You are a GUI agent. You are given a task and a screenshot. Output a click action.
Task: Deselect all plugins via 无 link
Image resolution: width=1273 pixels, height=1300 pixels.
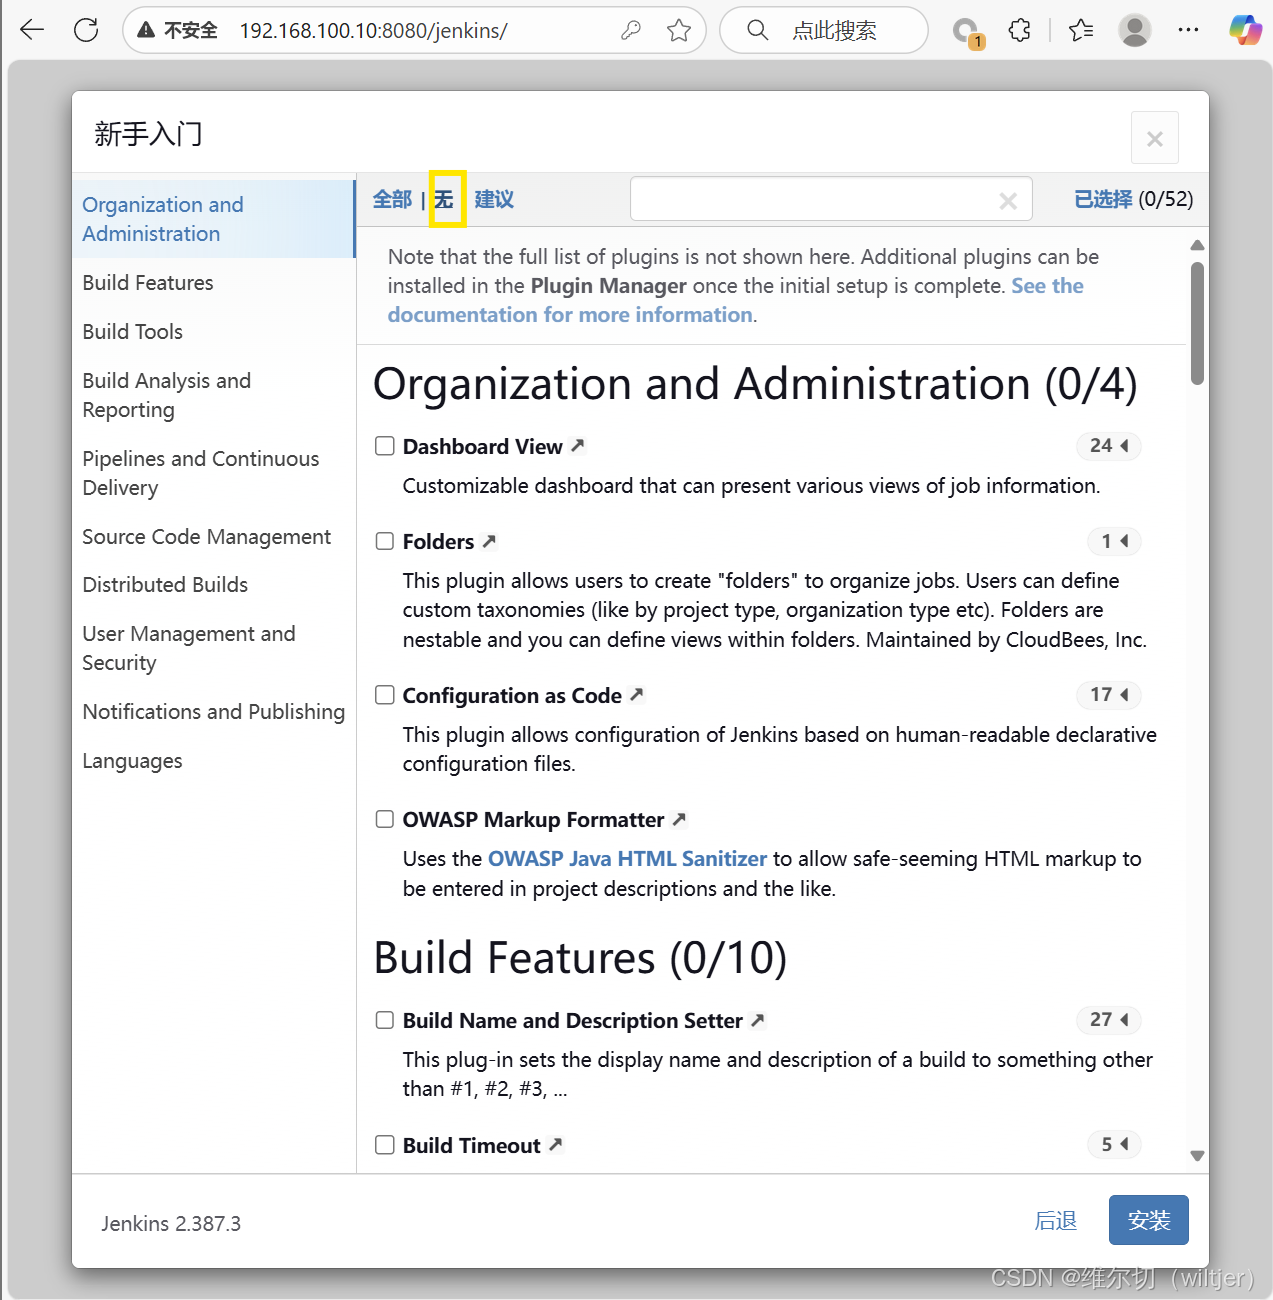tap(445, 199)
